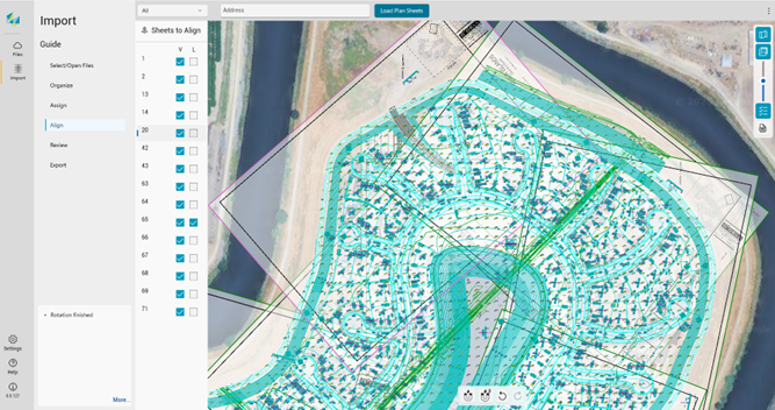Select the Organize guide step

point(61,85)
